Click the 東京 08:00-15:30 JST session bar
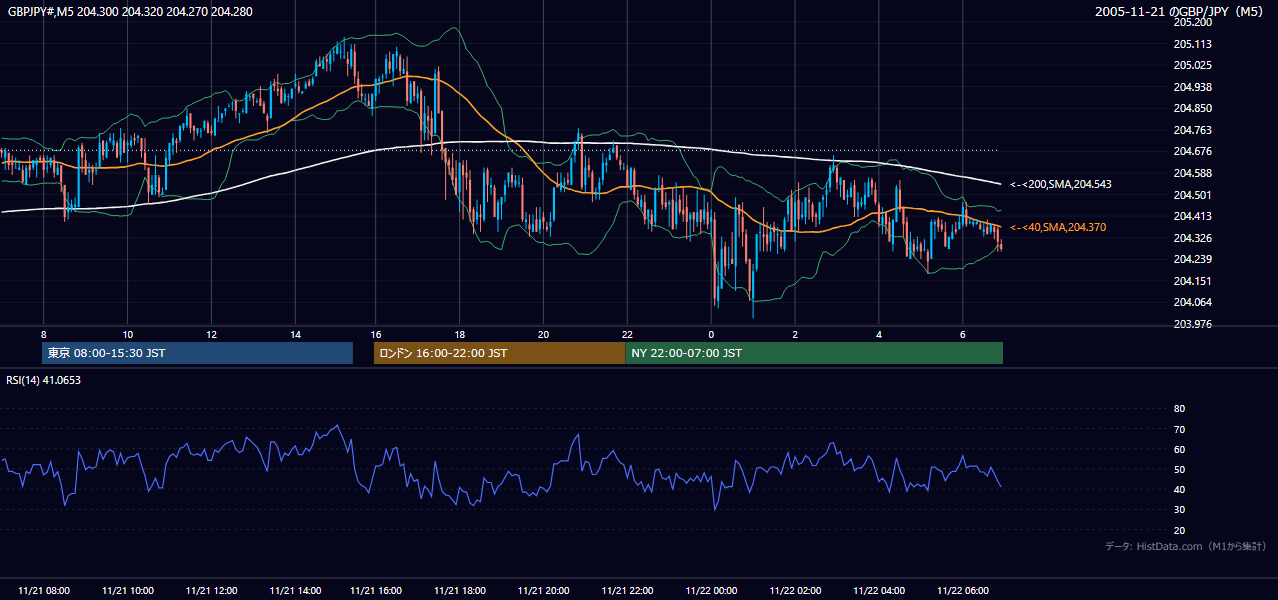This screenshot has height=600, width=1278. pos(198,353)
